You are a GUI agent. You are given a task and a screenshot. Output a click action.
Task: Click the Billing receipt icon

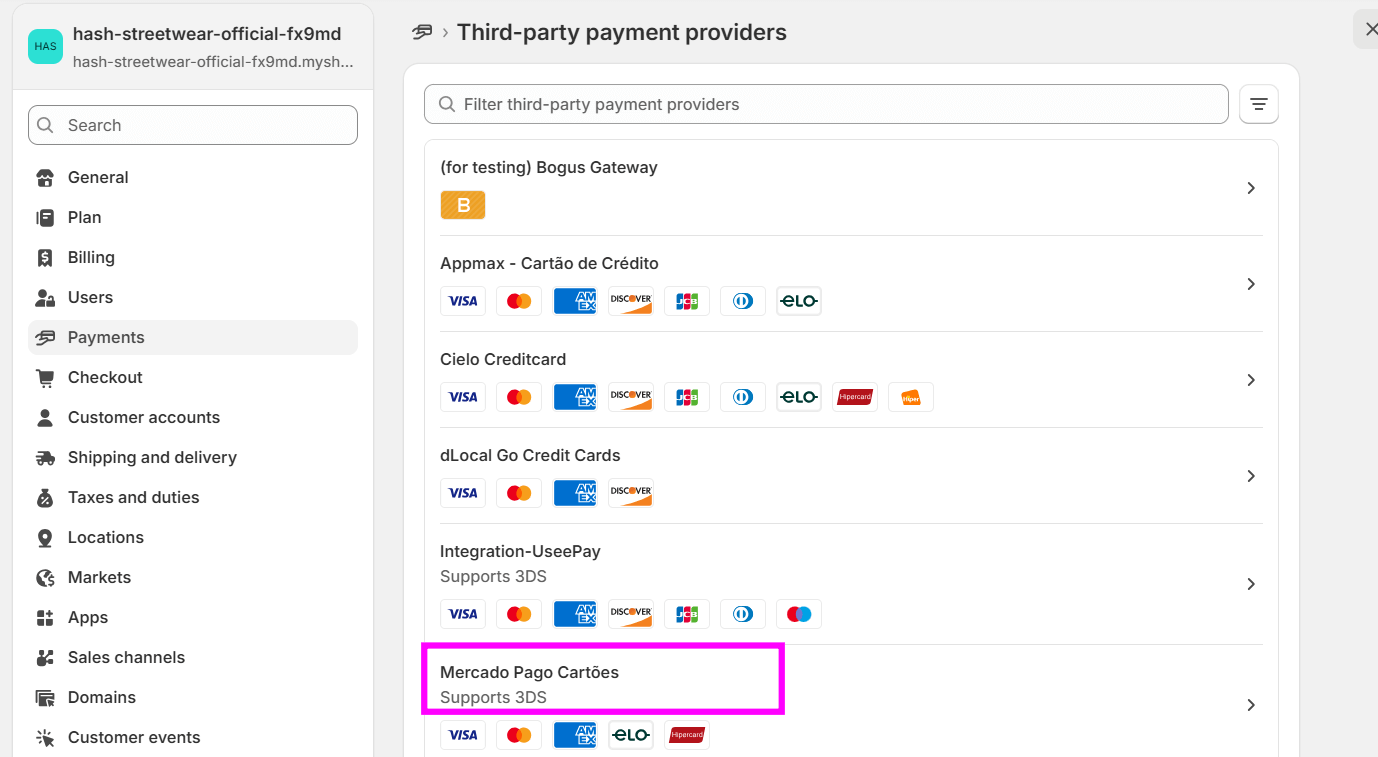pos(45,258)
